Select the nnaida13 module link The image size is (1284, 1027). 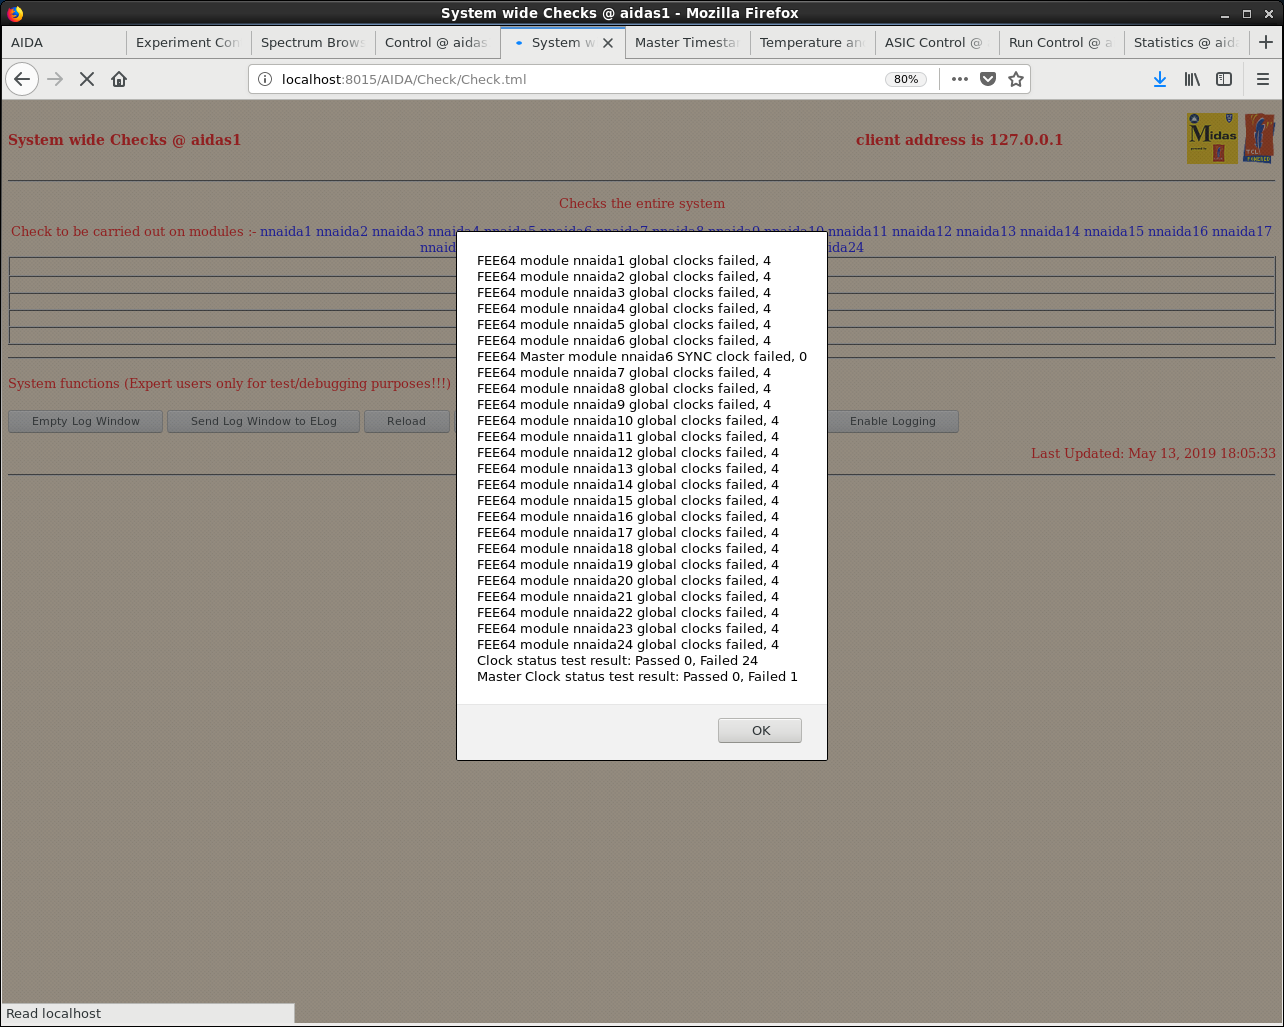[986, 231]
